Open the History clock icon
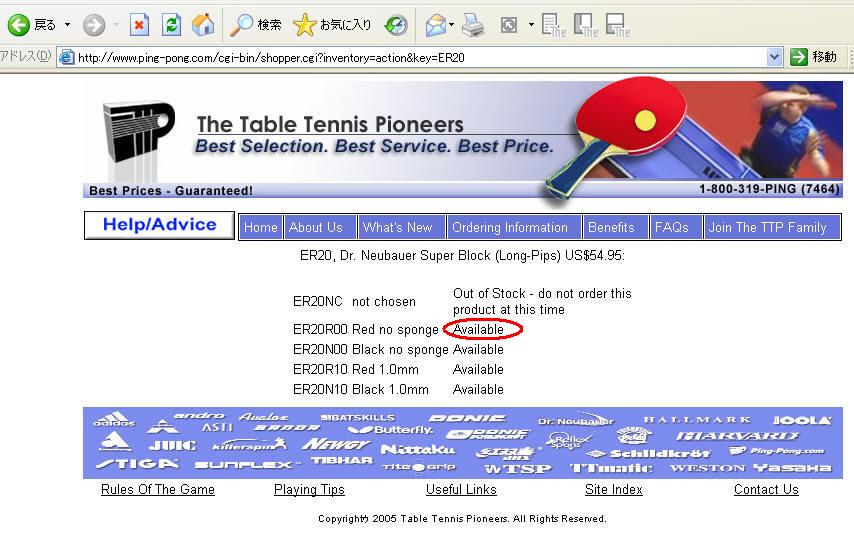Screen dimensions: 854x544 click(x=396, y=25)
